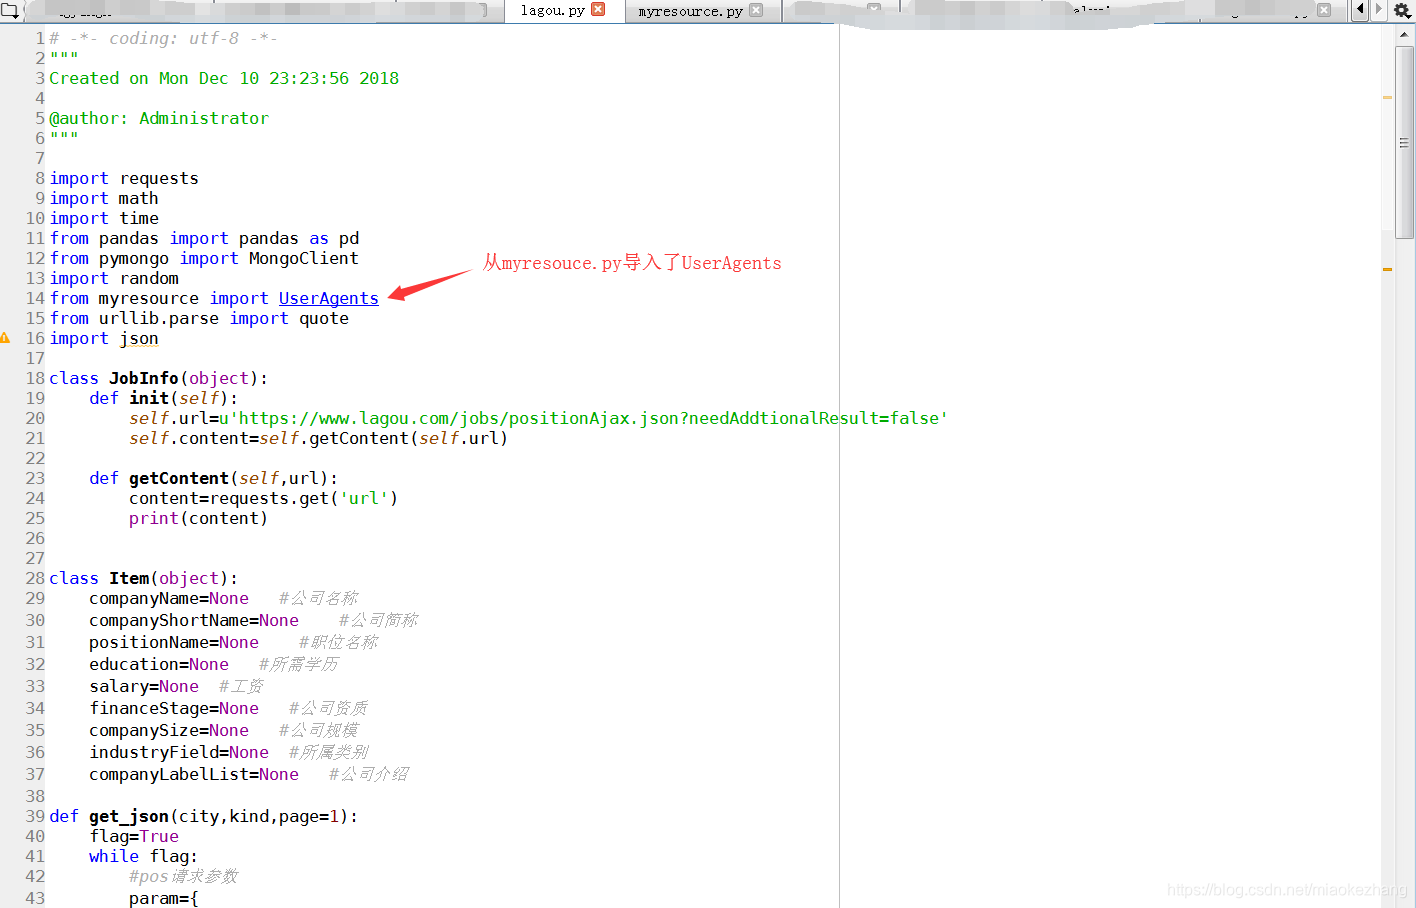Screen dimensions: 1416x908
Task: Click the '# -*- coding: utf-8 -*-' comment
Action: click(x=163, y=38)
